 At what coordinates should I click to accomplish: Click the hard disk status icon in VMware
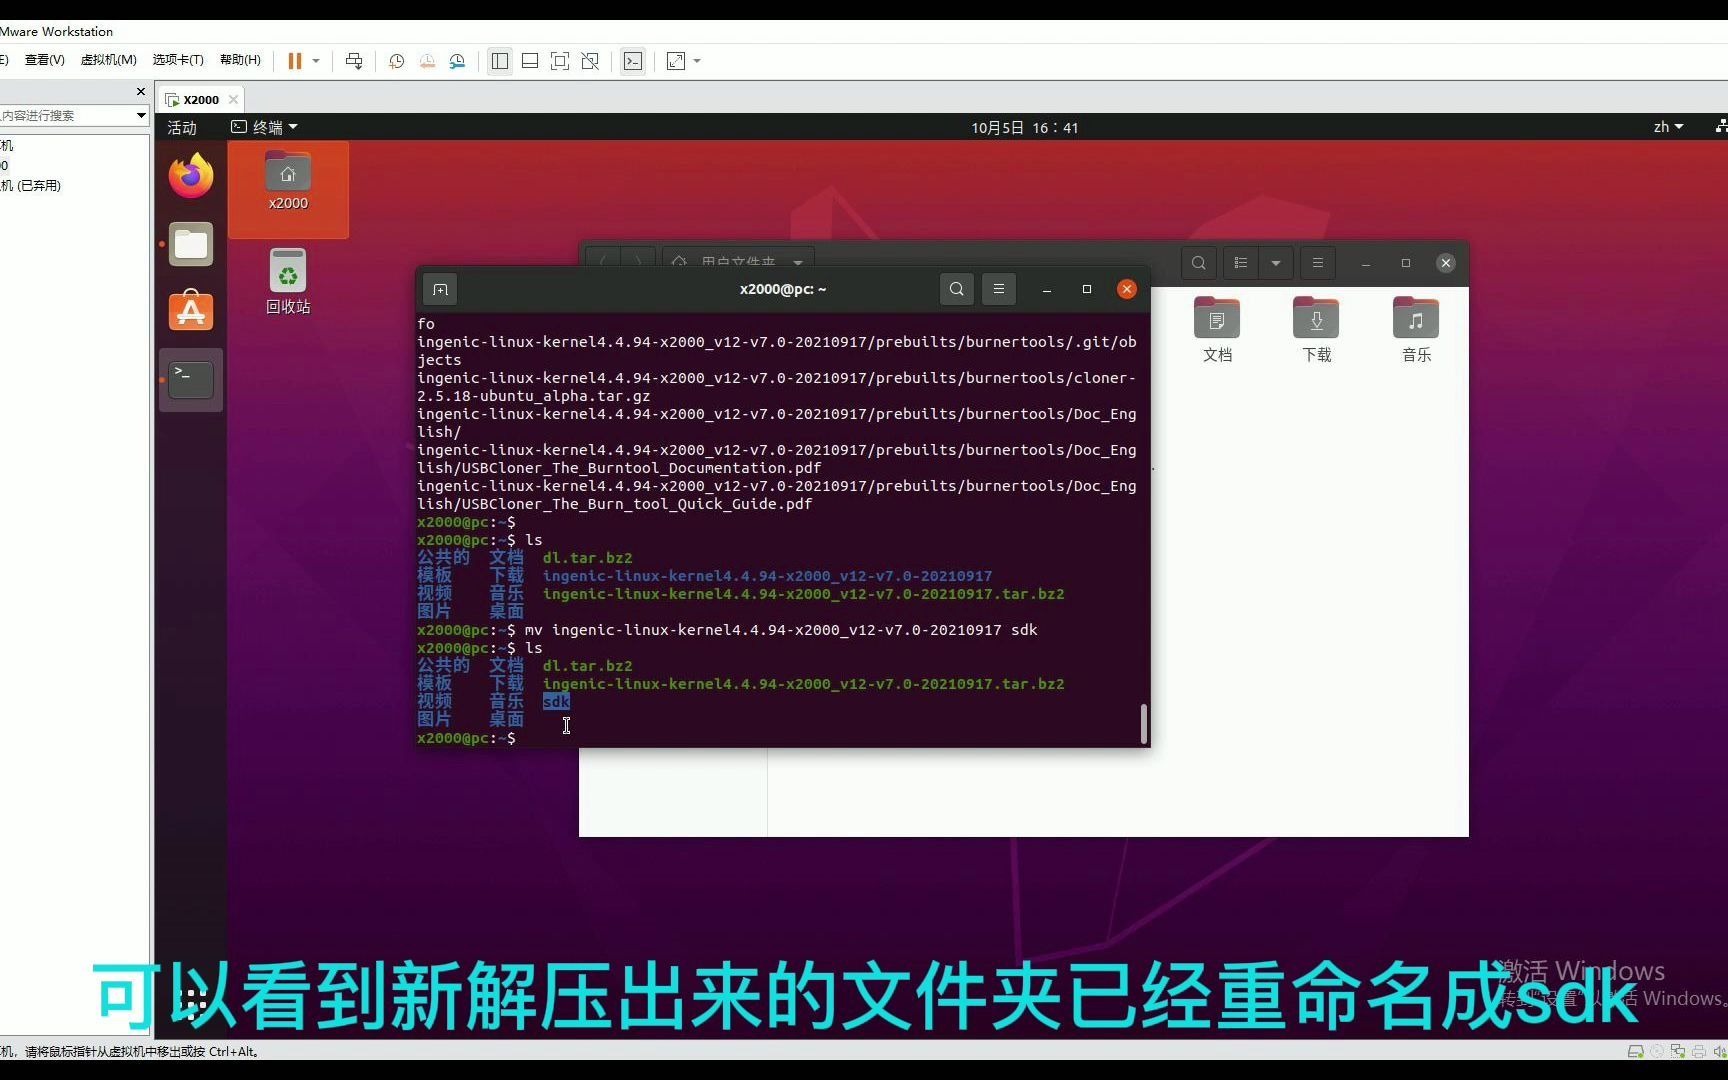pyautogui.click(x=1636, y=1051)
